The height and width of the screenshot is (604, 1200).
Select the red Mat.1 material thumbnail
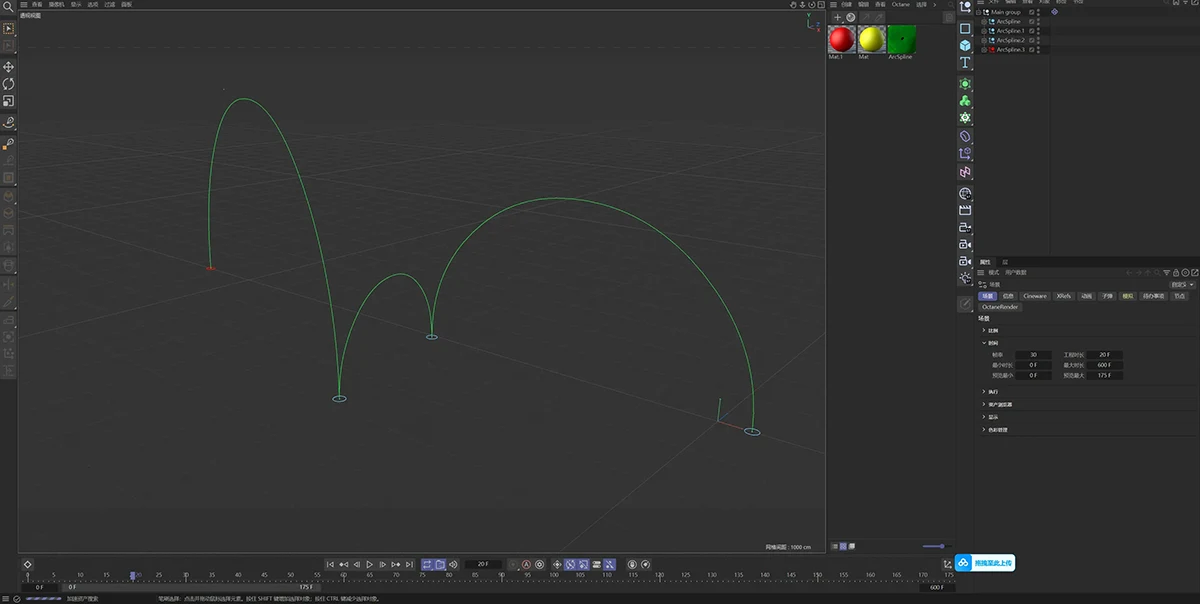[x=841, y=39]
